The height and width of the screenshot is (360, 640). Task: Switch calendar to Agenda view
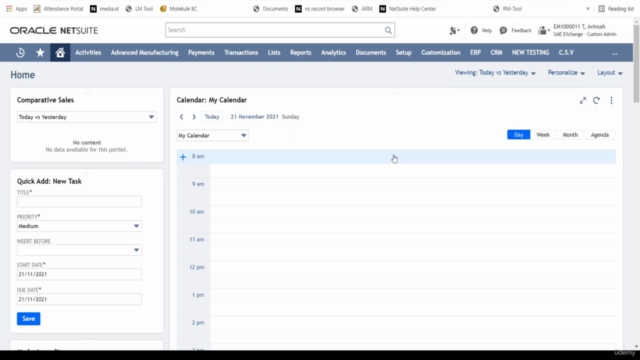600,135
